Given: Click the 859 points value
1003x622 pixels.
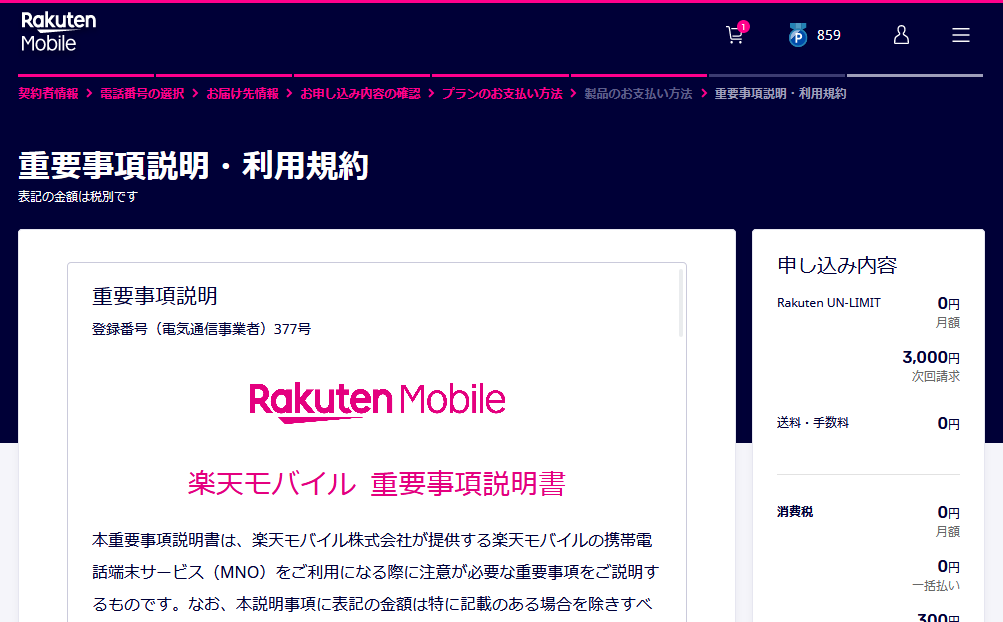Looking at the screenshot, I should (828, 36).
